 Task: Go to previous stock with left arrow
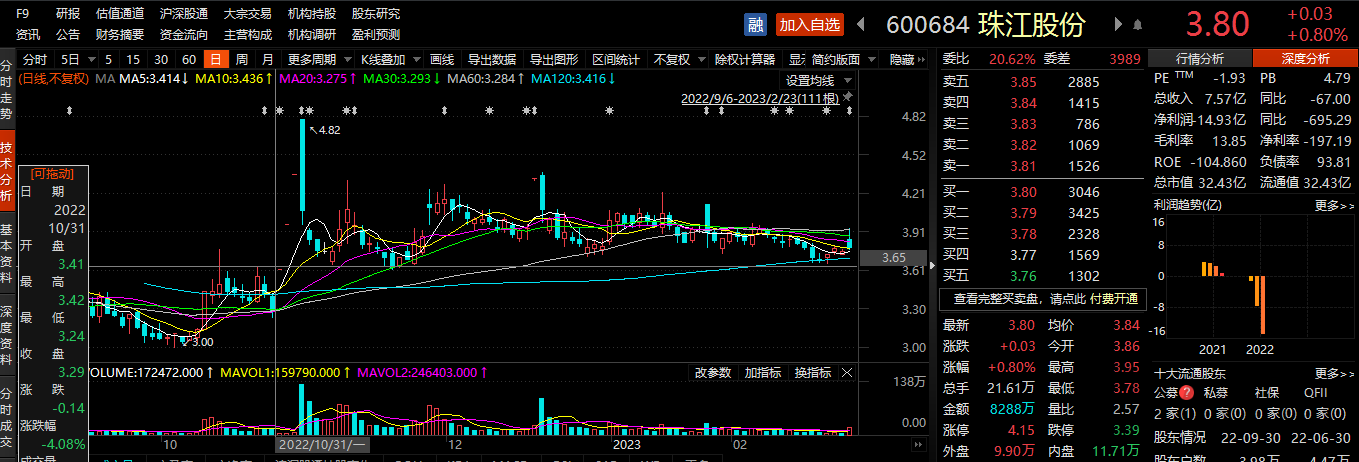(861, 24)
